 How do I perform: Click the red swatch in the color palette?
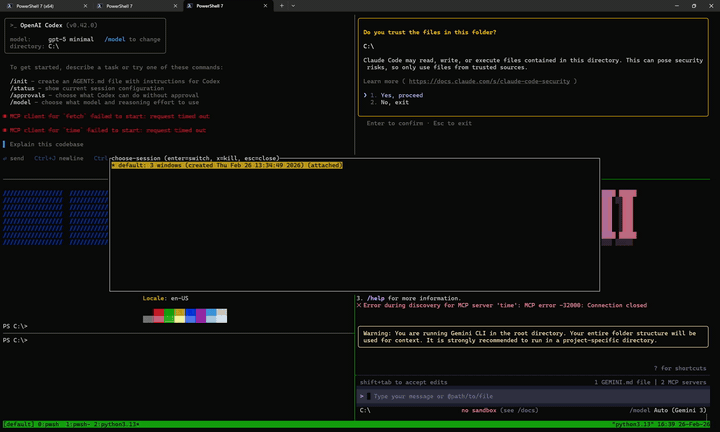click(158, 312)
